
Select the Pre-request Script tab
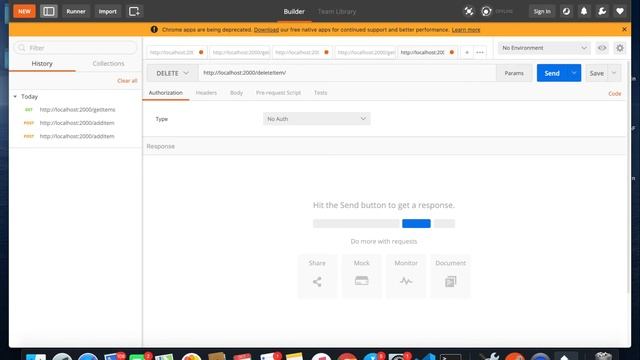tap(278, 93)
